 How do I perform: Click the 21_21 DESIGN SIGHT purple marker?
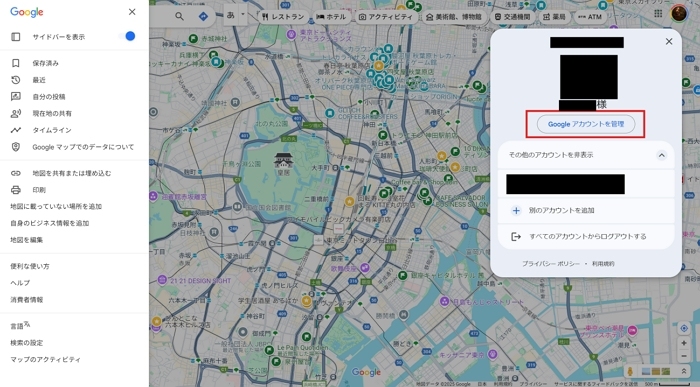[162, 280]
